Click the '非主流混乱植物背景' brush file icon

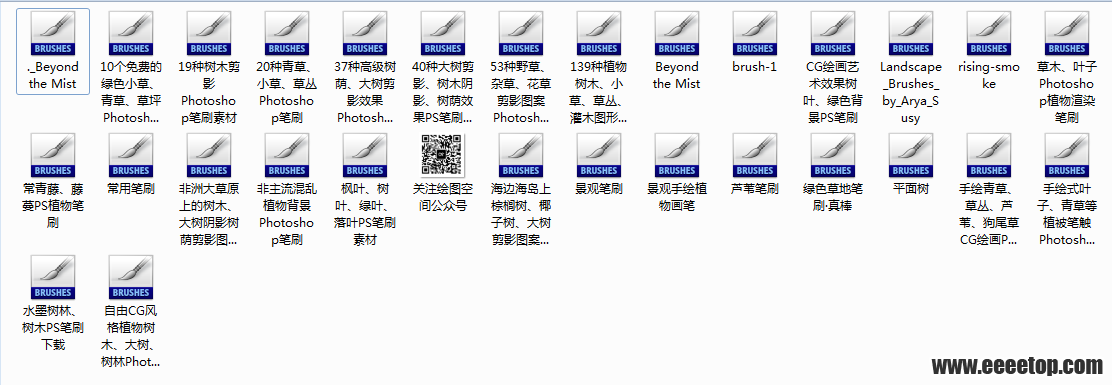click(287, 156)
